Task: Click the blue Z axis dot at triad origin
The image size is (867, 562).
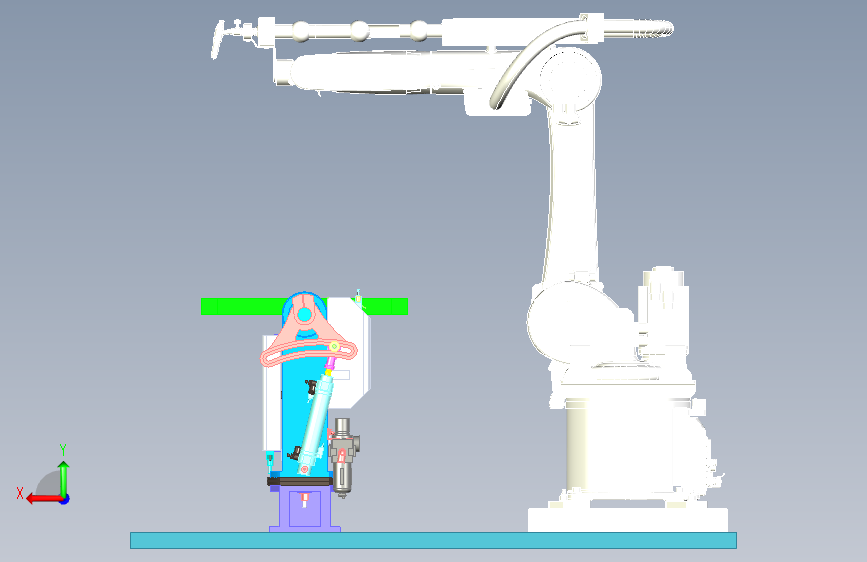Action: pos(64,499)
